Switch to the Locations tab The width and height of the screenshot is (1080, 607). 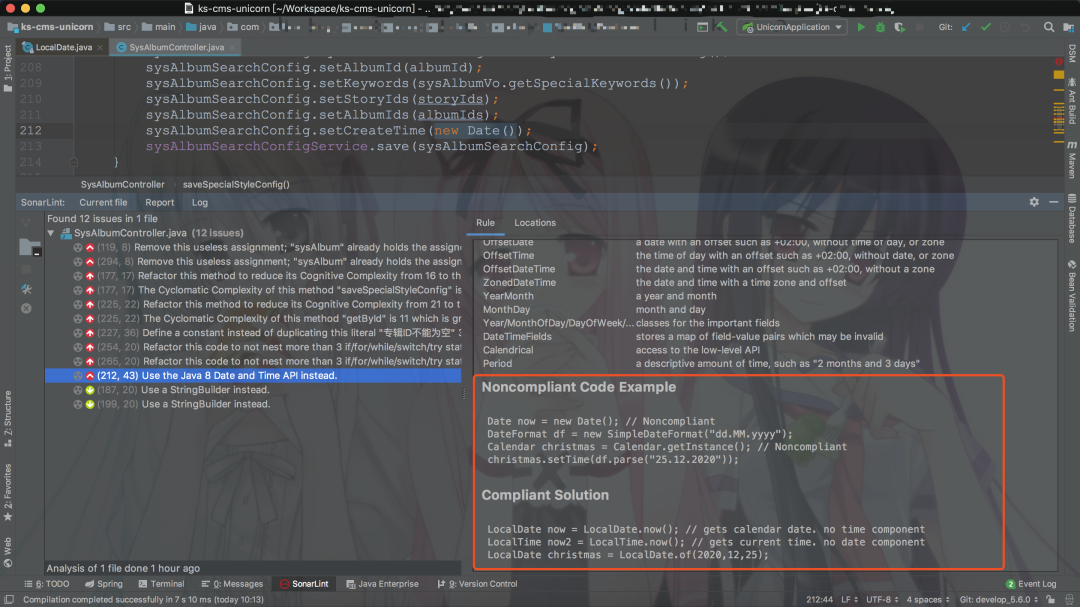point(534,223)
